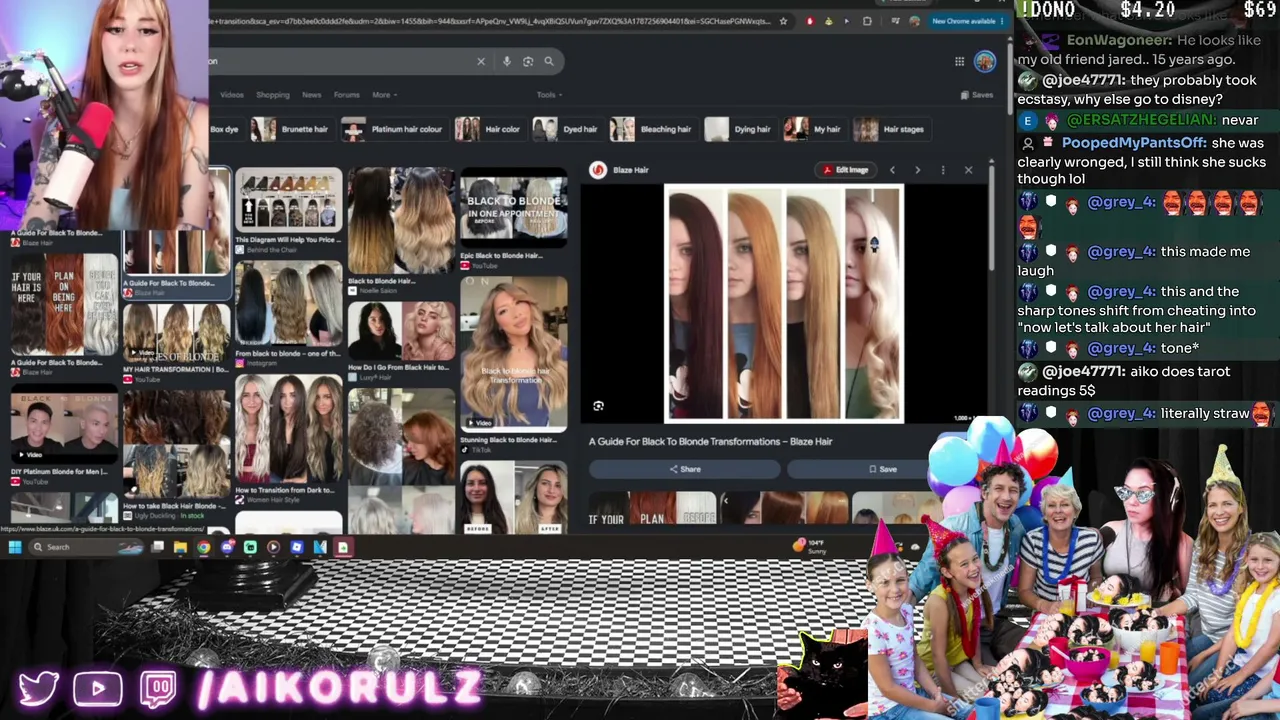
Task: Open the Windows Start menu
Action: (x=15, y=547)
